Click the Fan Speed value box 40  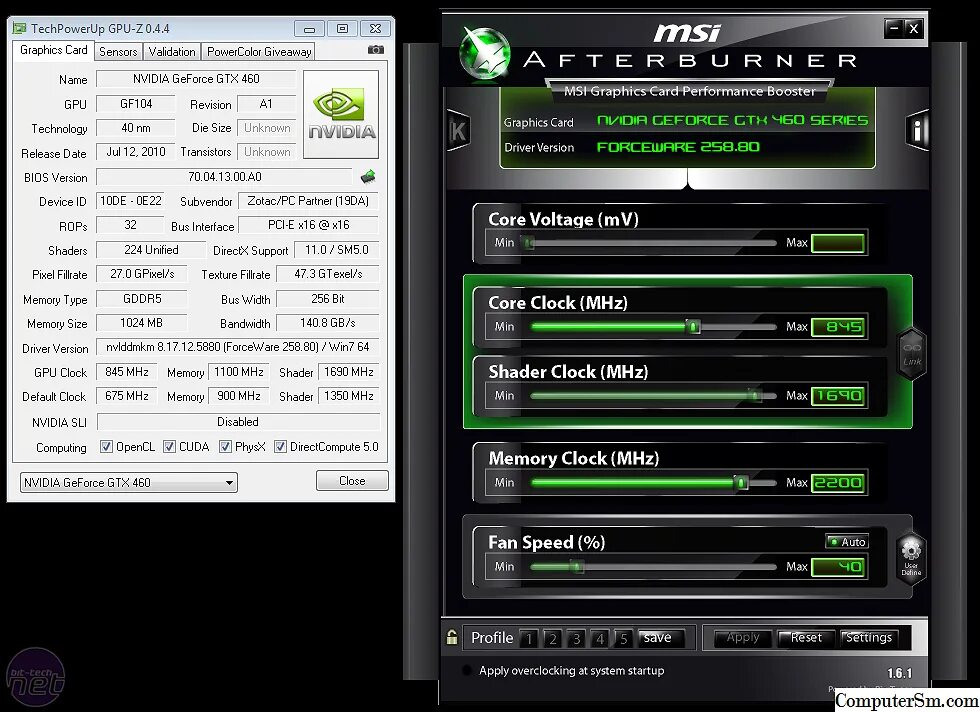coord(838,566)
